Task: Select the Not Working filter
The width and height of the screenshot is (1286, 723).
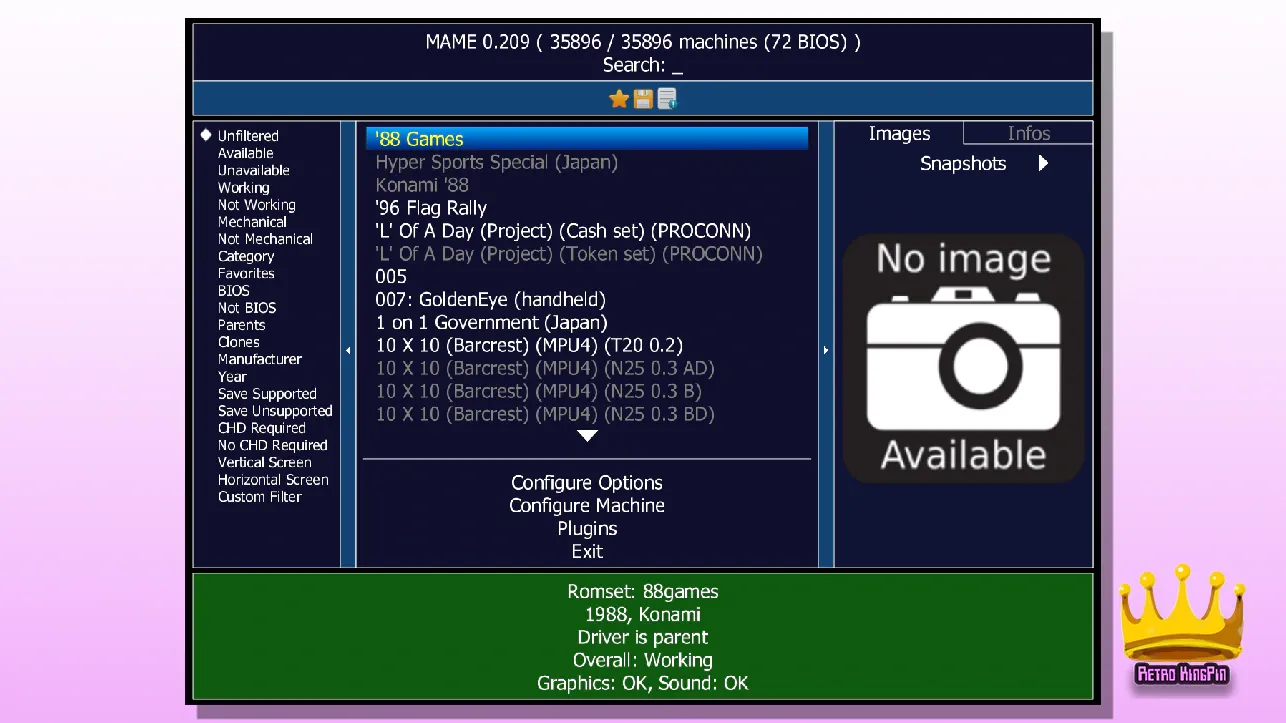Action: [x=256, y=205]
